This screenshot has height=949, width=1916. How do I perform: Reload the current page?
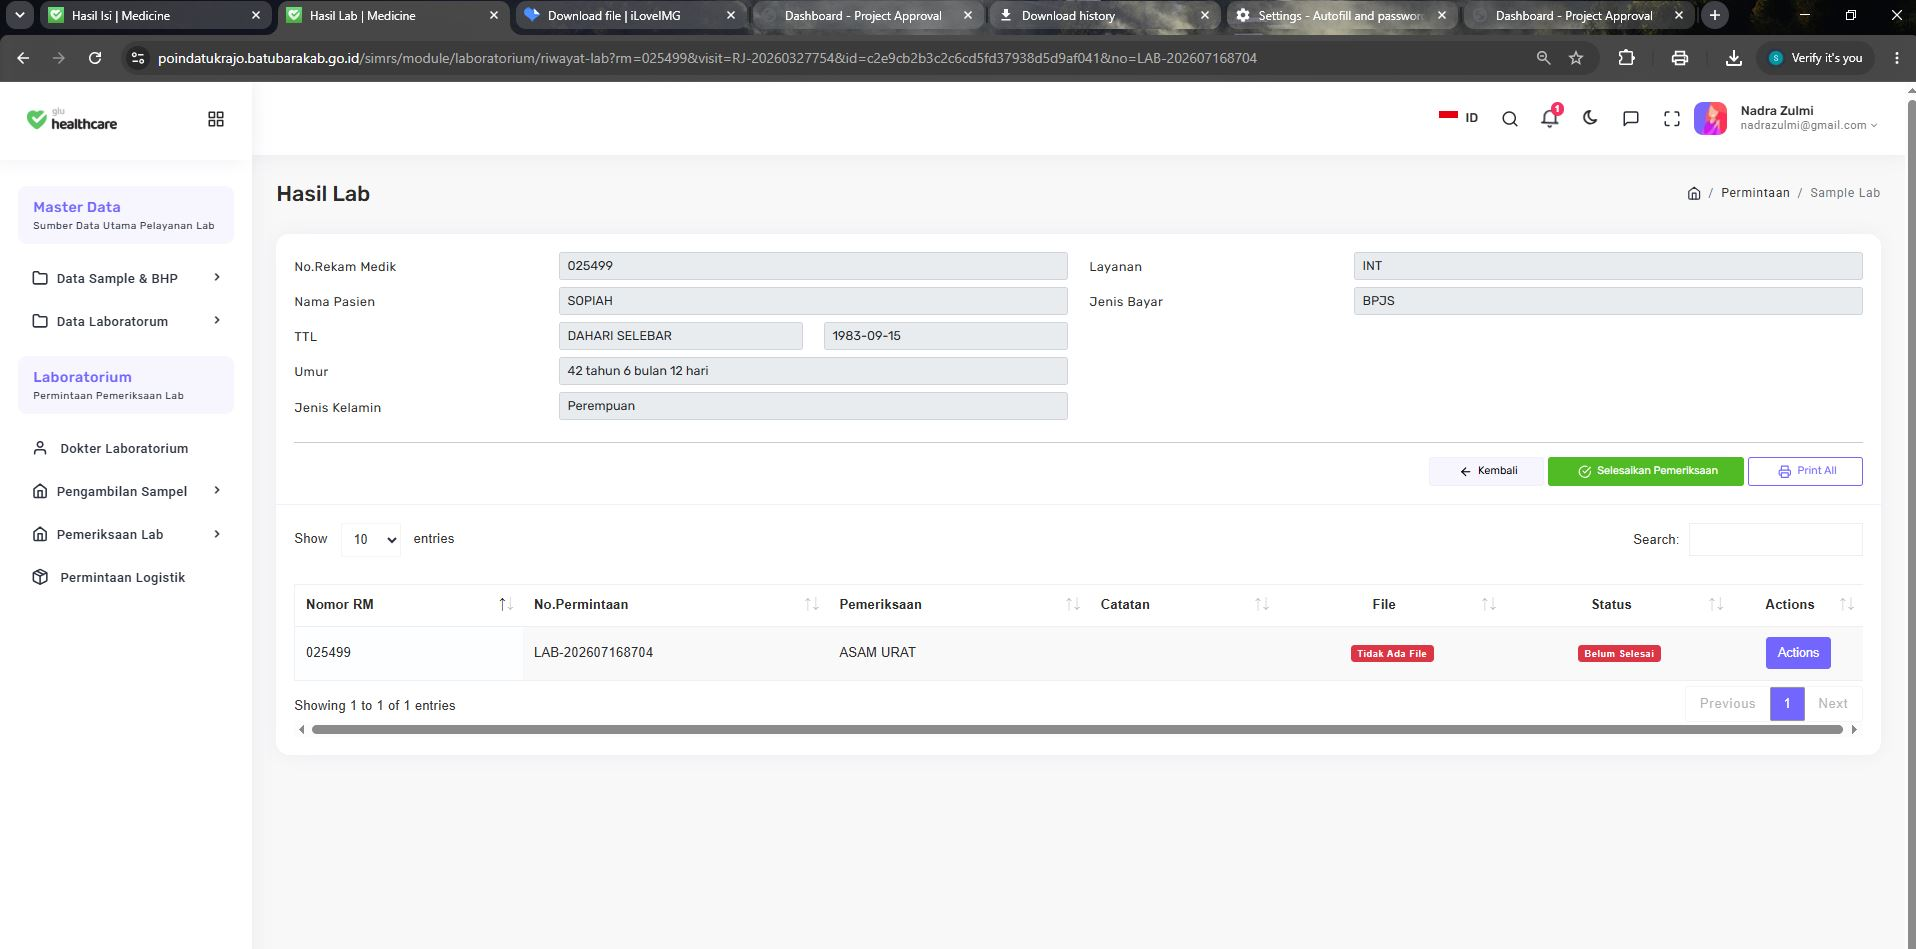pos(95,58)
